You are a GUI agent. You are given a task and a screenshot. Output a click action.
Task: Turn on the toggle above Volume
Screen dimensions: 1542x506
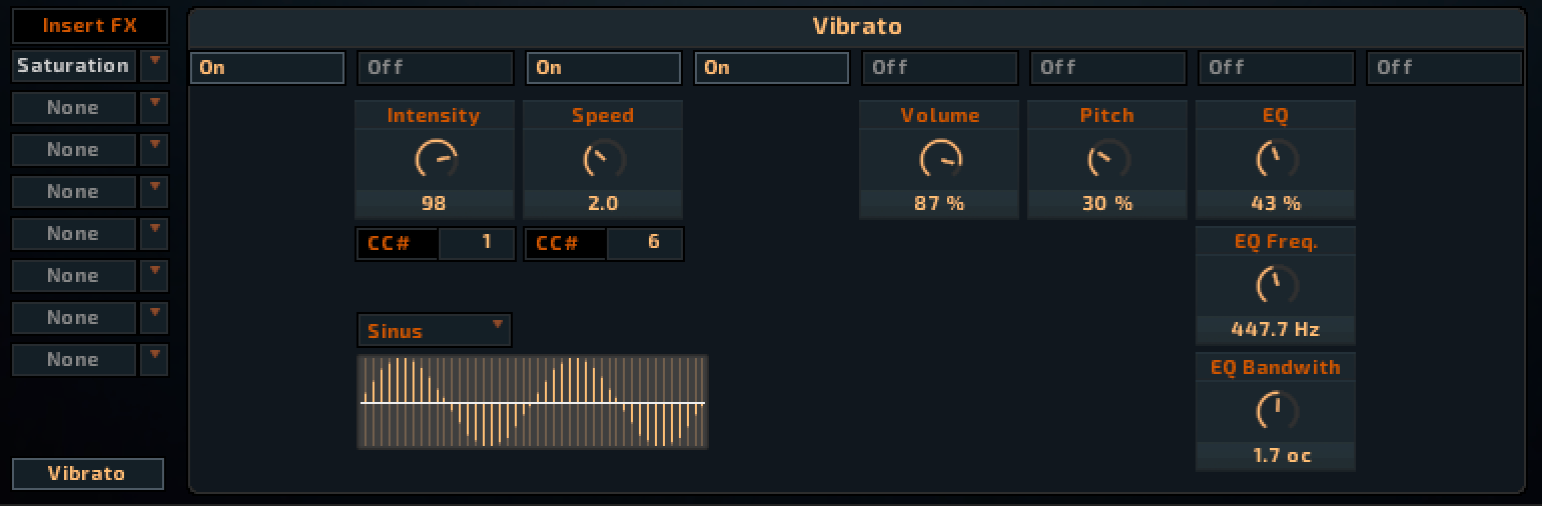[x=939, y=67]
